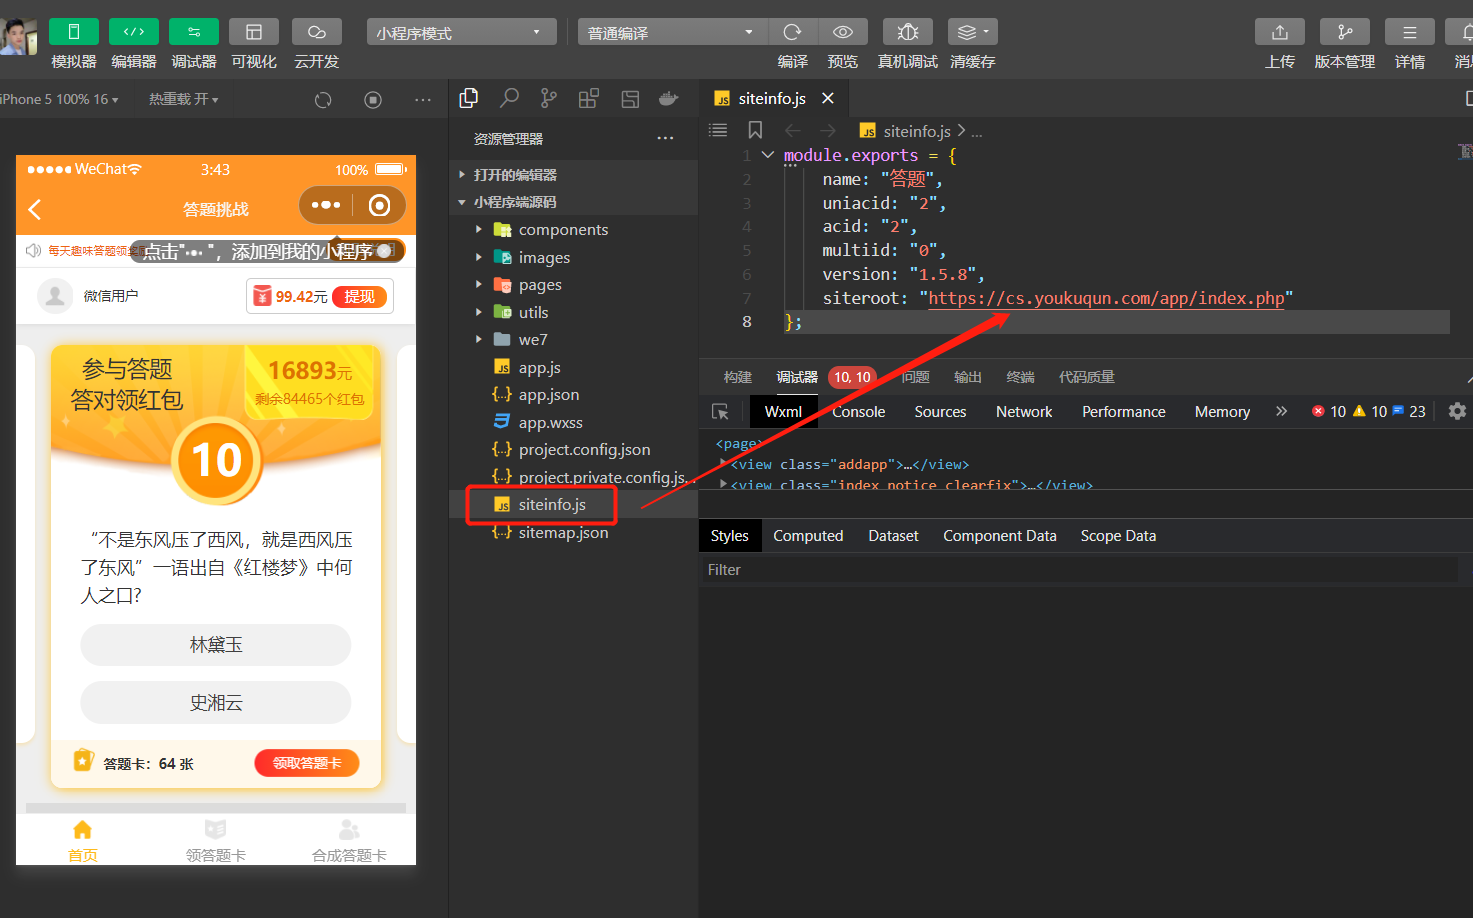Image resolution: width=1473 pixels, height=918 pixels.
Task: Toggle the debugger panel button
Action: (194, 32)
